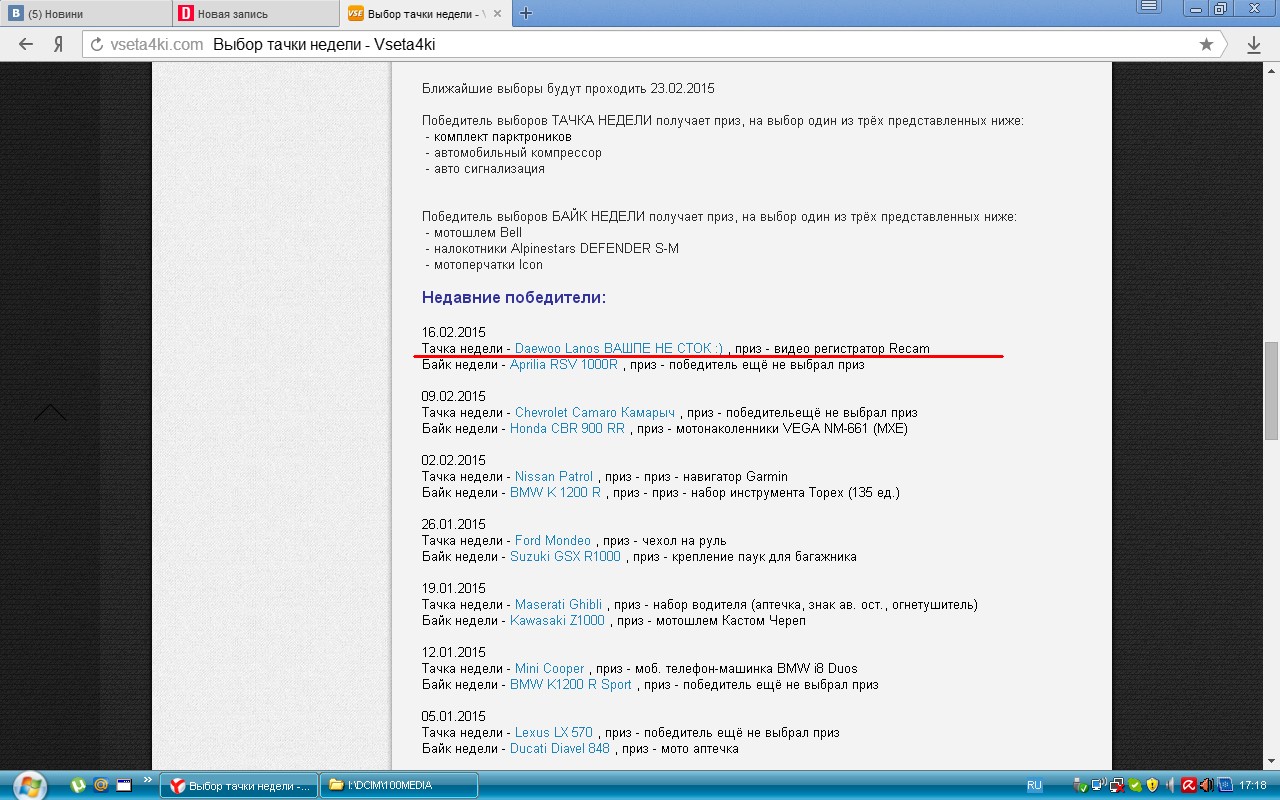
Task: Expand quick launch overflow chevron
Action: [x=148, y=779]
